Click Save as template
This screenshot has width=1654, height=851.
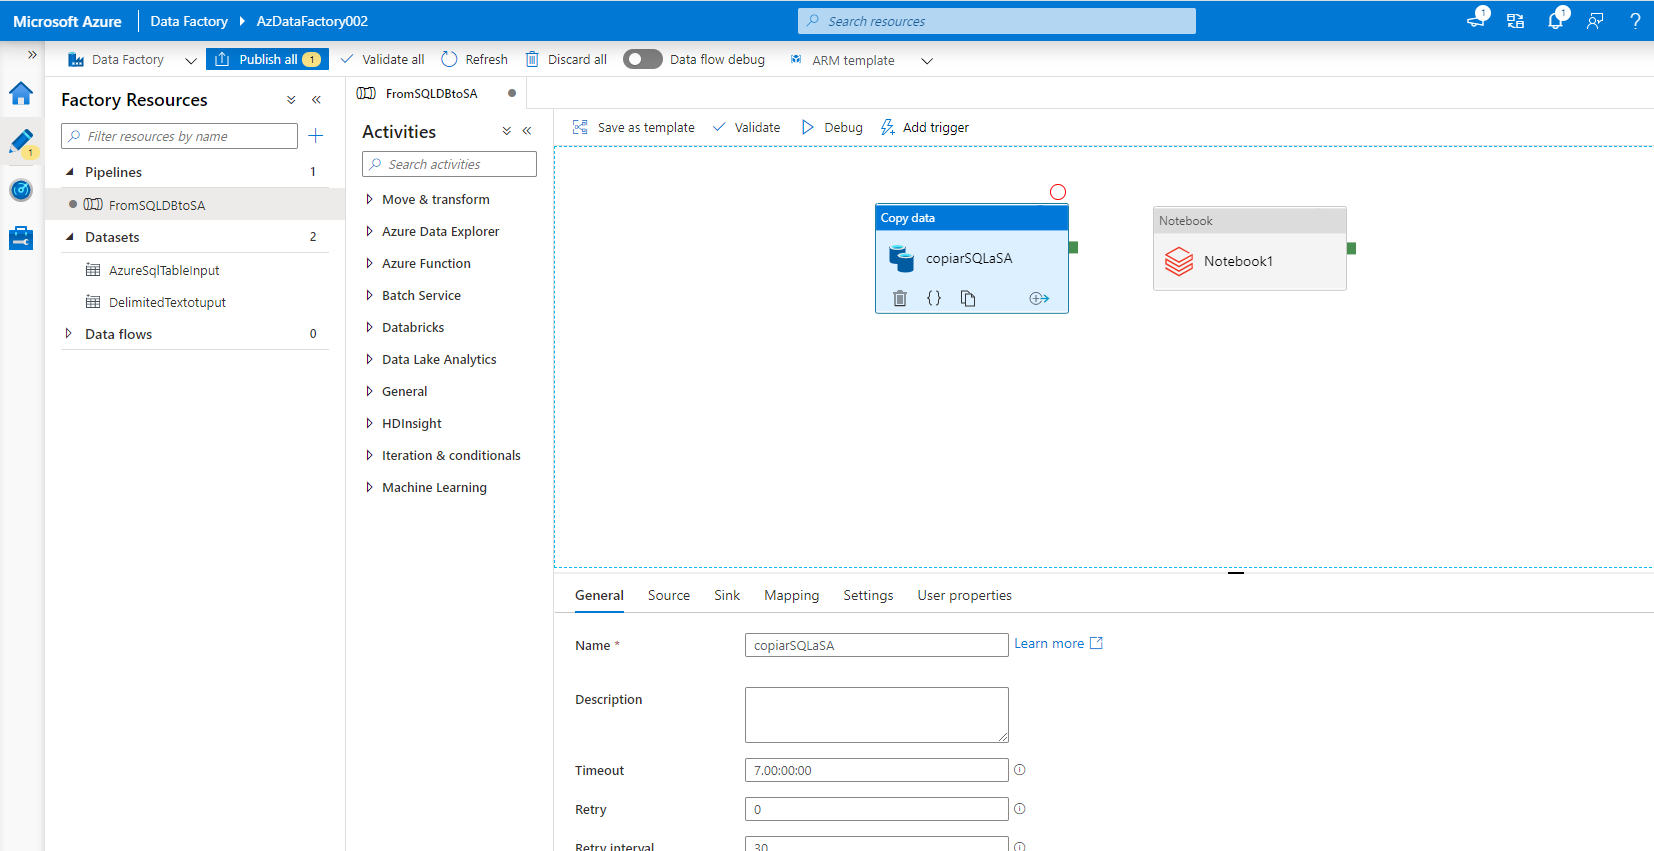(633, 128)
